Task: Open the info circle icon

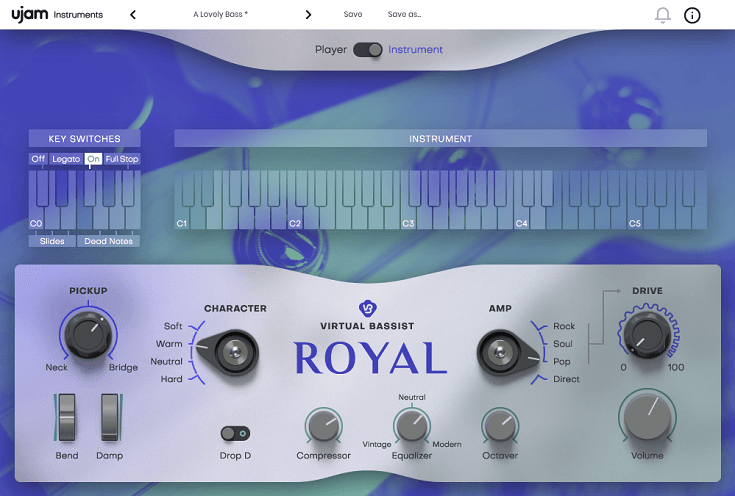Action: pyautogui.click(x=692, y=15)
